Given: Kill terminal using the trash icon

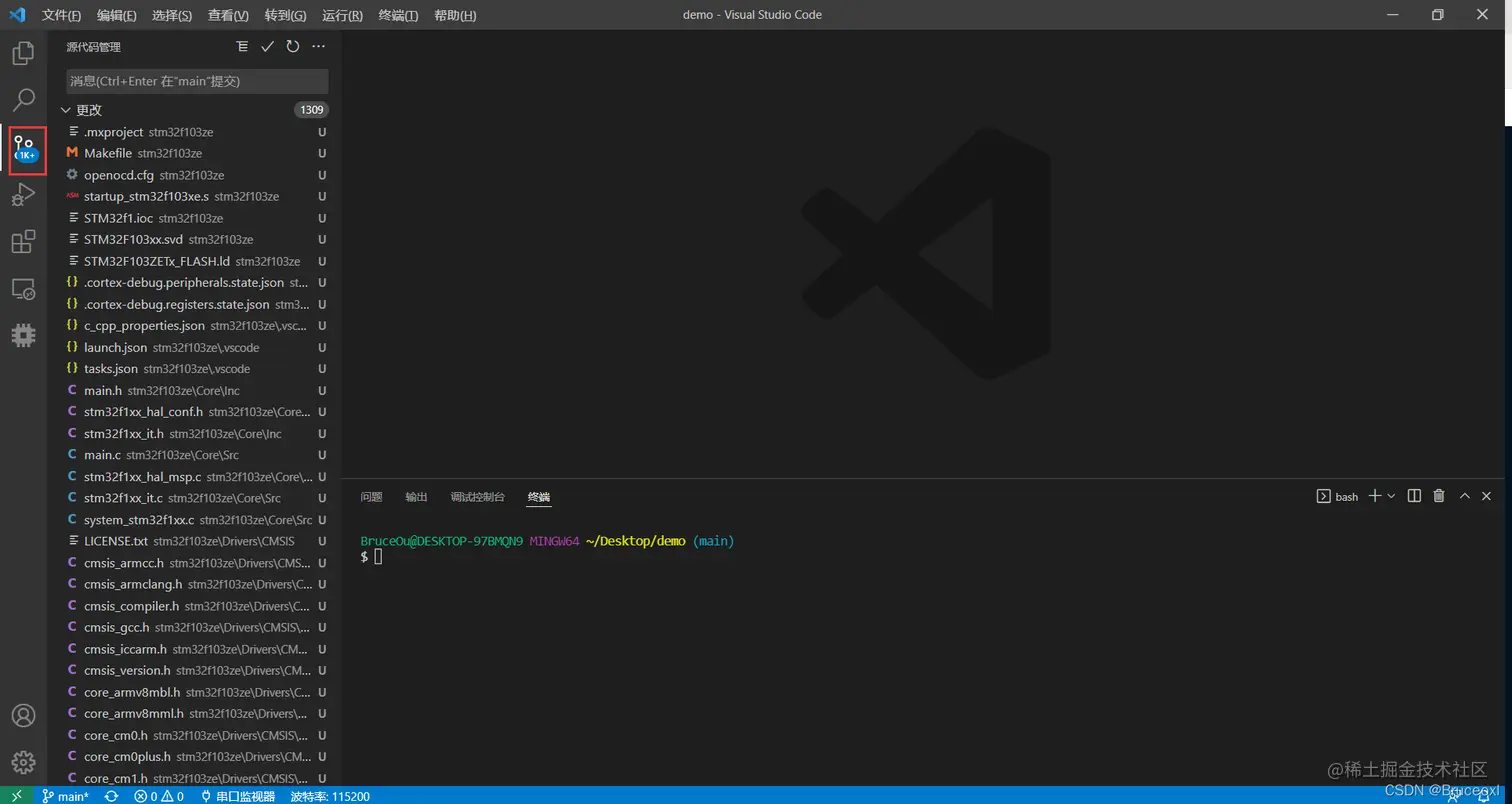Looking at the screenshot, I should pos(1439,496).
